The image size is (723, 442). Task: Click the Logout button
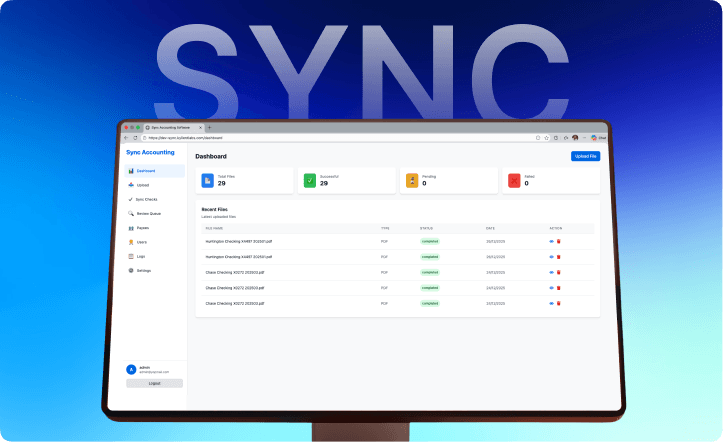pos(154,383)
